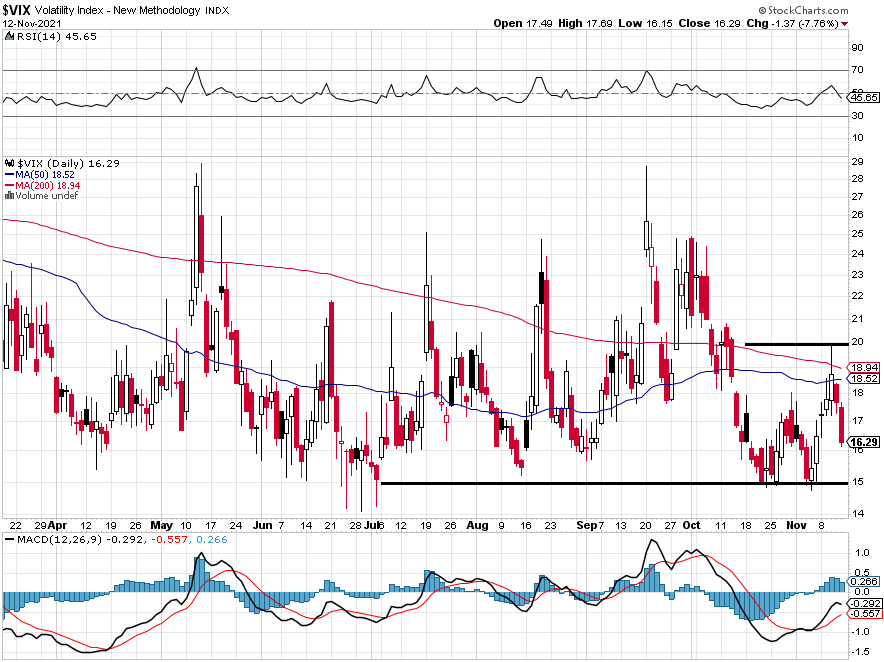Click the RSI(14) 45.65 label

(56, 37)
